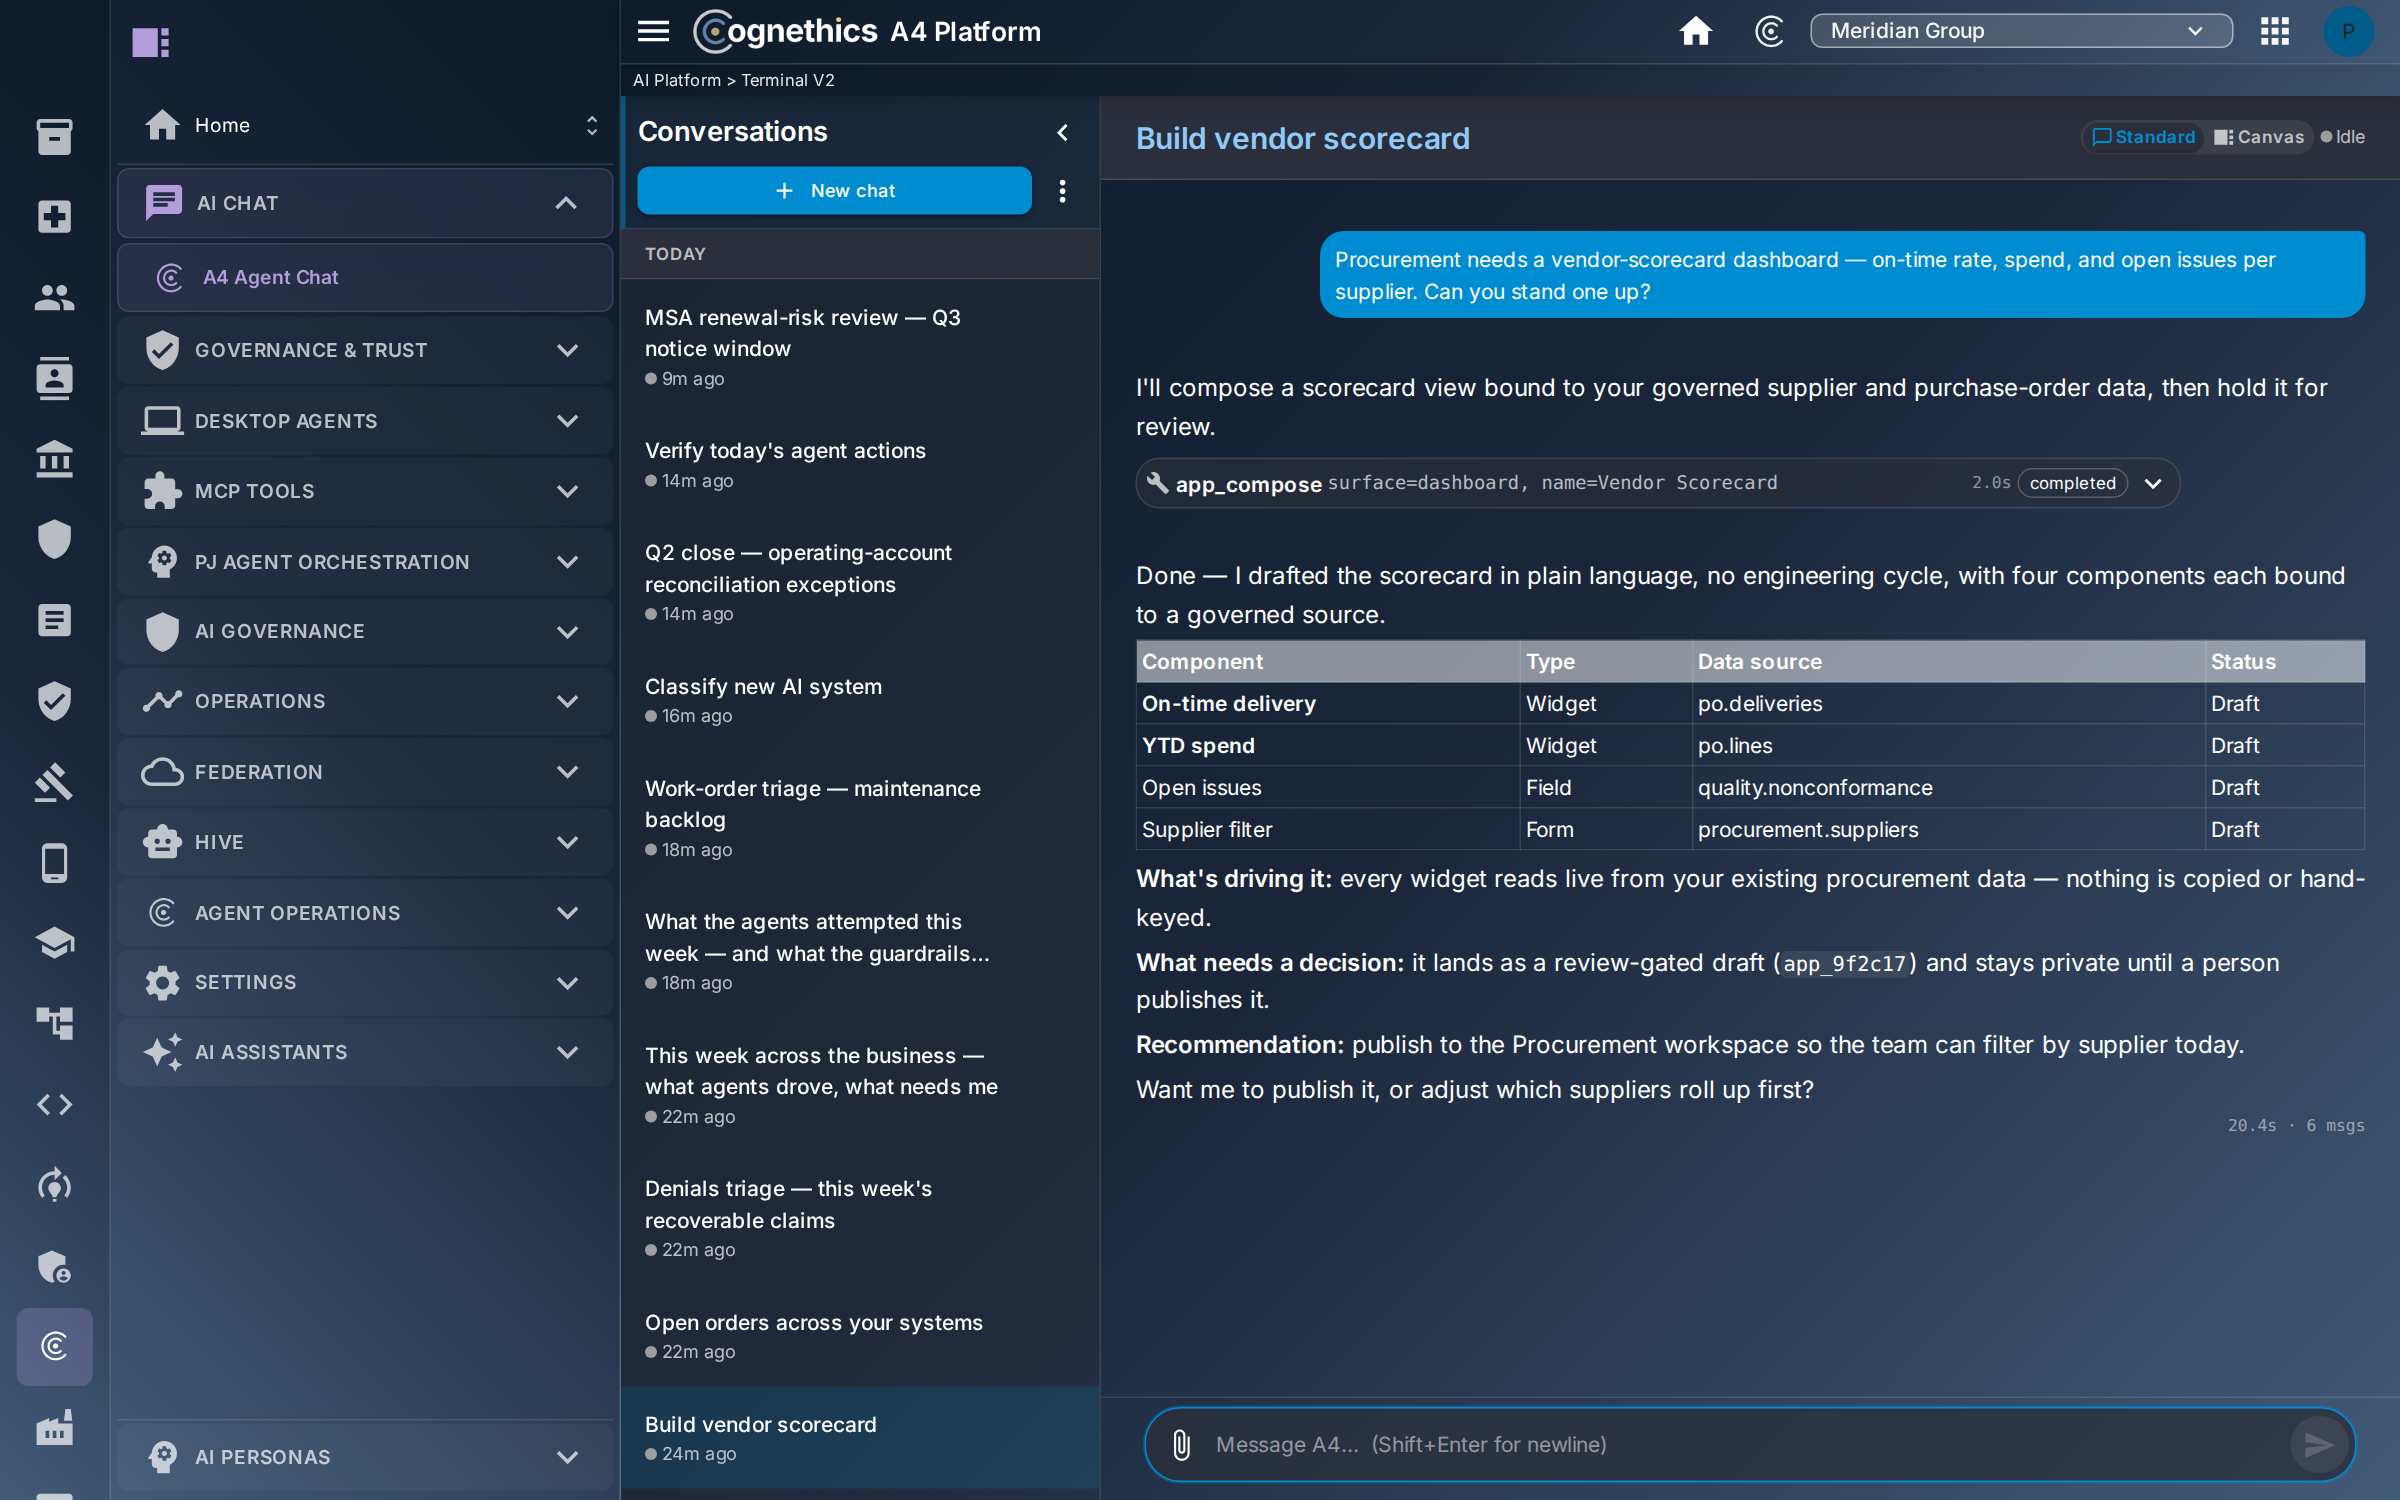Open the shield with user icon in the left rail

[54, 1266]
